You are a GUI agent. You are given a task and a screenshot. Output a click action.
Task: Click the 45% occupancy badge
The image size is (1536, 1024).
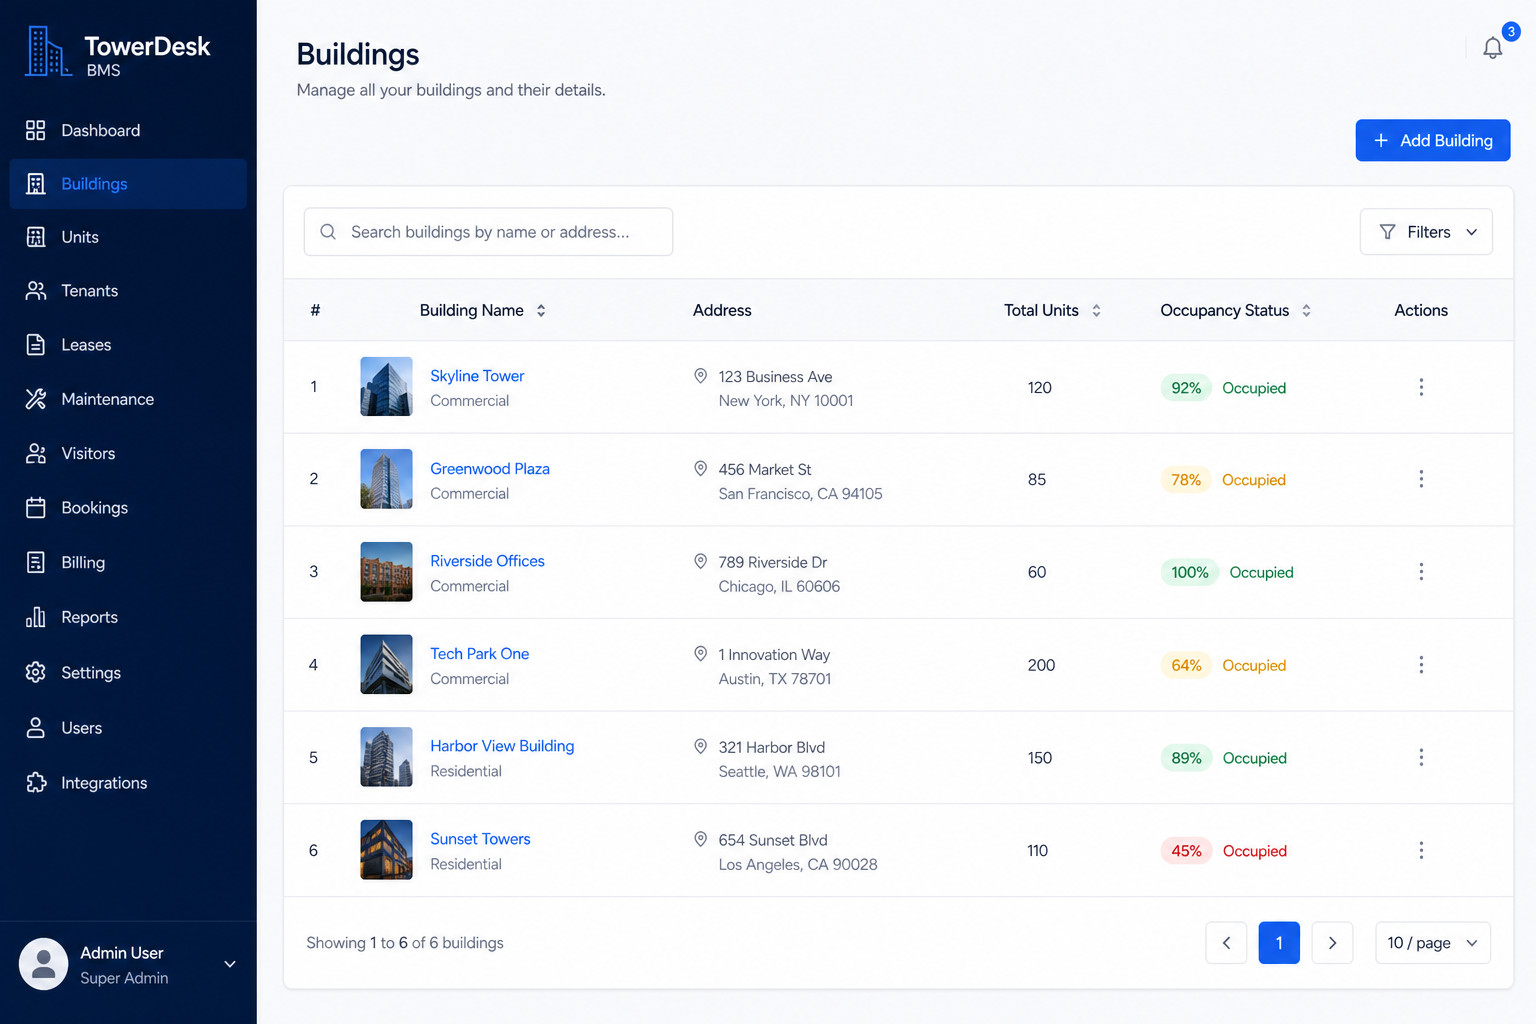point(1186,851)
